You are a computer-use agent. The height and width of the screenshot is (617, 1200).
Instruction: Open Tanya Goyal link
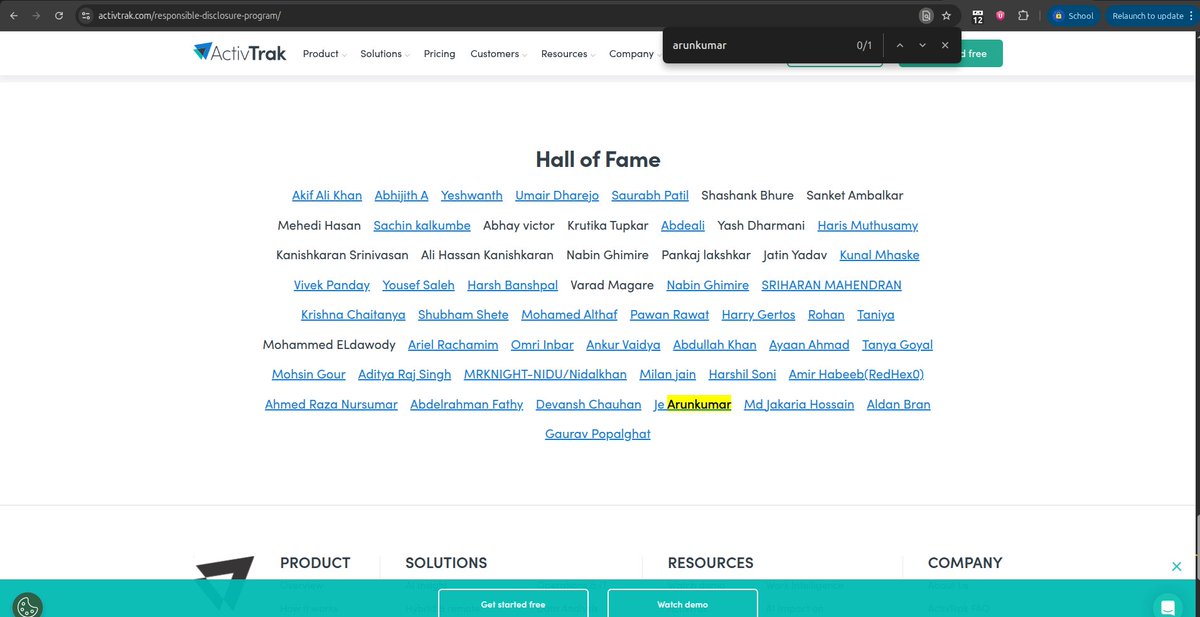coord(898,345)
